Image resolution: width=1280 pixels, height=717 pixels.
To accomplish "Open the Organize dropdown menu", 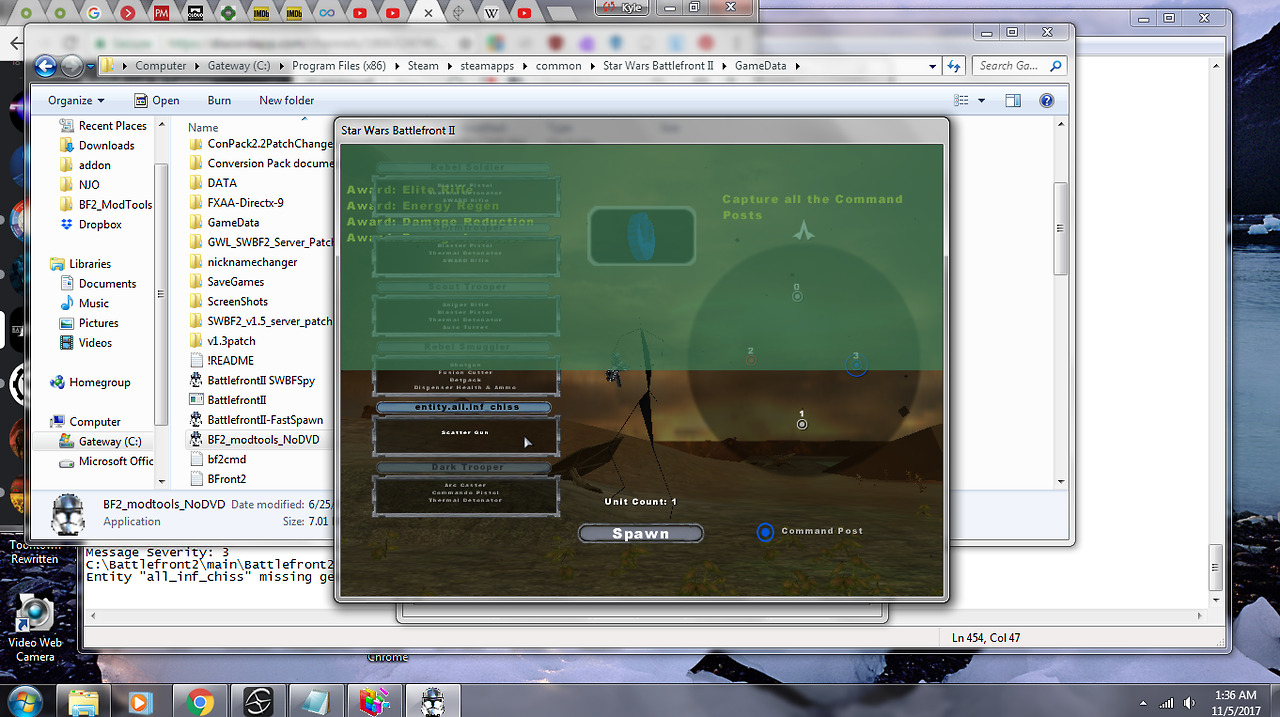I will (x=76, y=100).
